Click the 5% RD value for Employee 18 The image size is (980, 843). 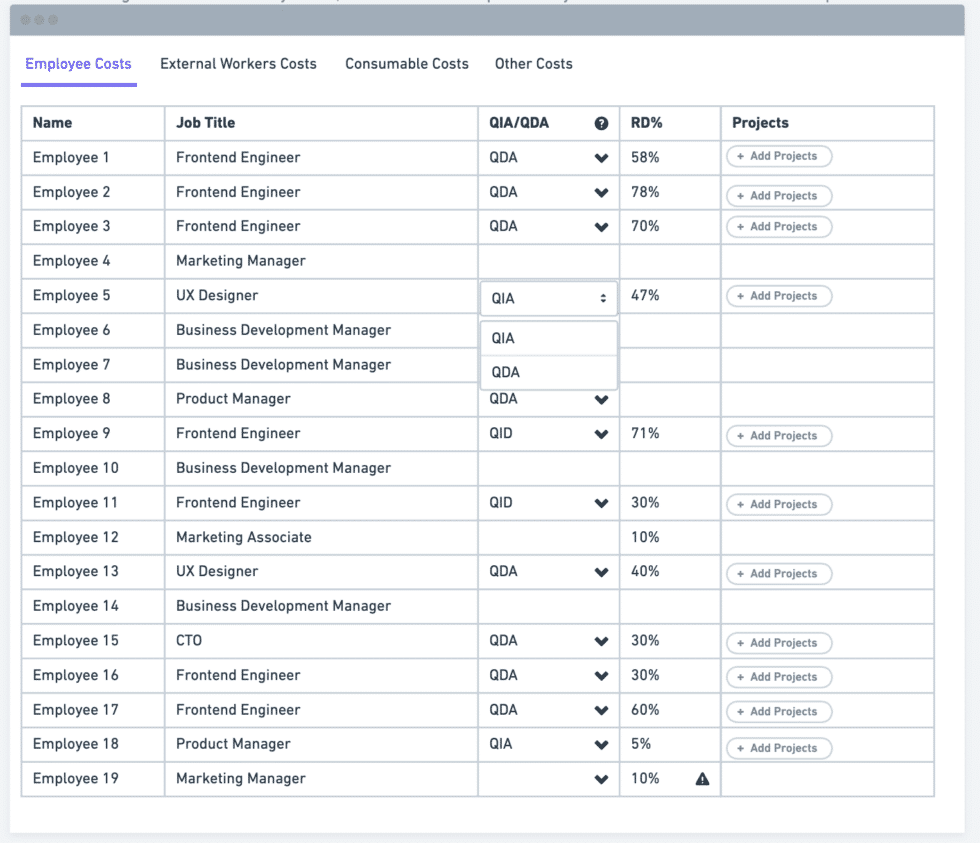pyautogui.click(x=641, y=744)
